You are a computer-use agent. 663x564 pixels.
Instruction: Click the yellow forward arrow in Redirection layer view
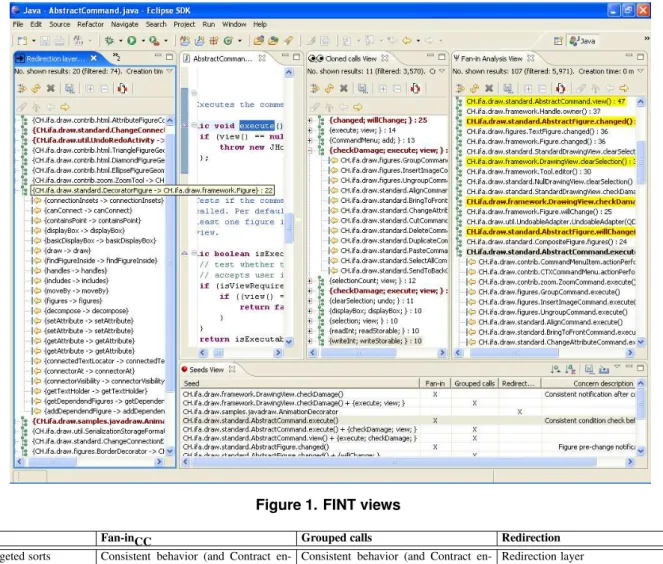pyautogui.click(x=65, y=107)
